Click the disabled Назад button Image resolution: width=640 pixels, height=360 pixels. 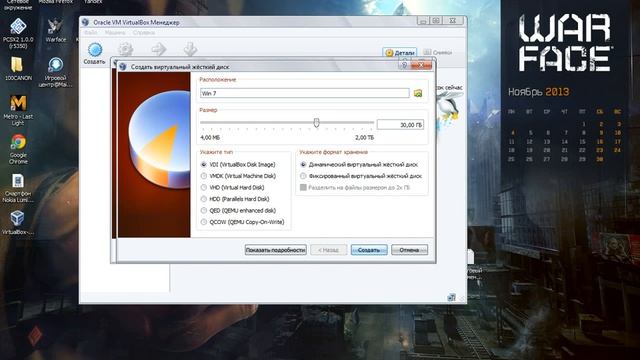coord(329,250)
